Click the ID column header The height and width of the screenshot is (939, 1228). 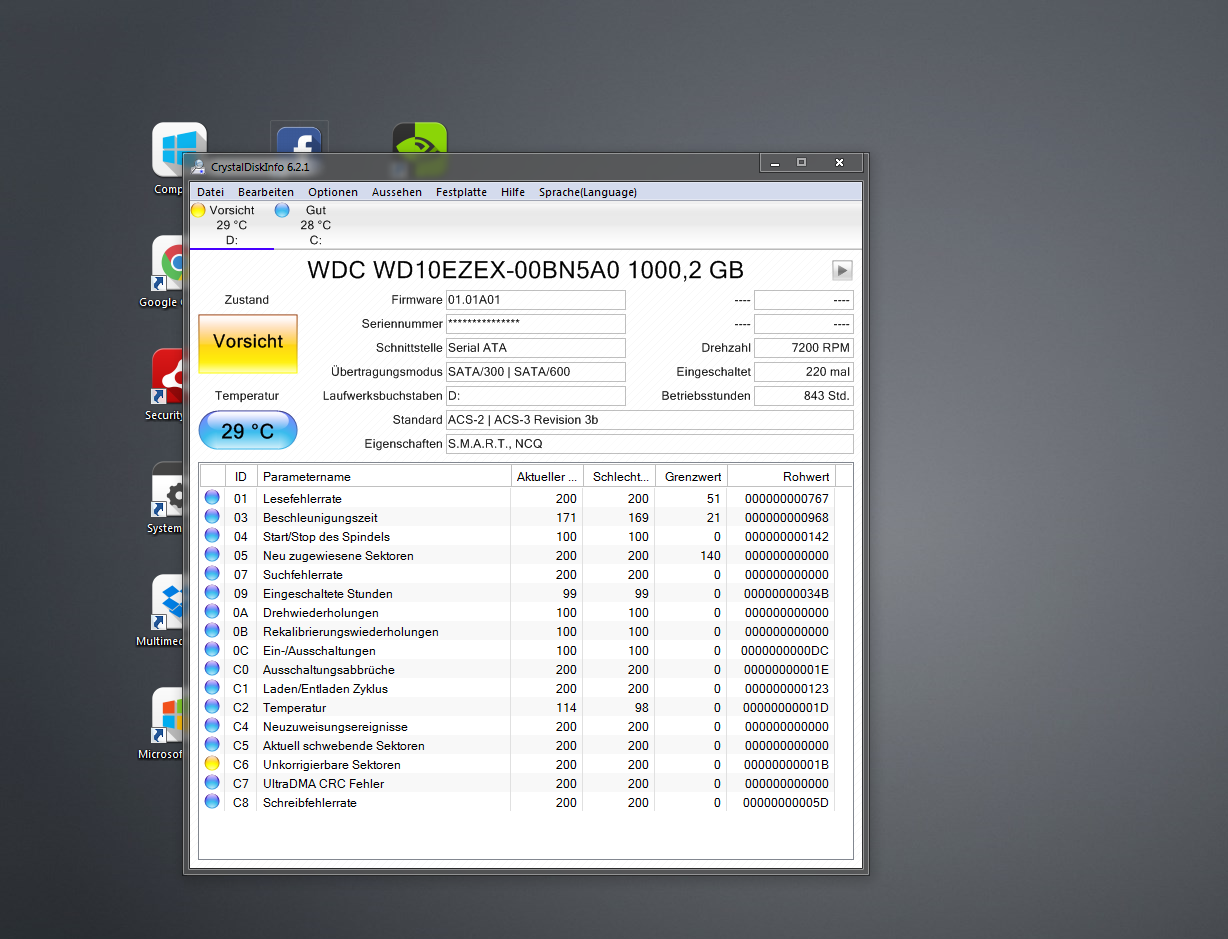241,477
